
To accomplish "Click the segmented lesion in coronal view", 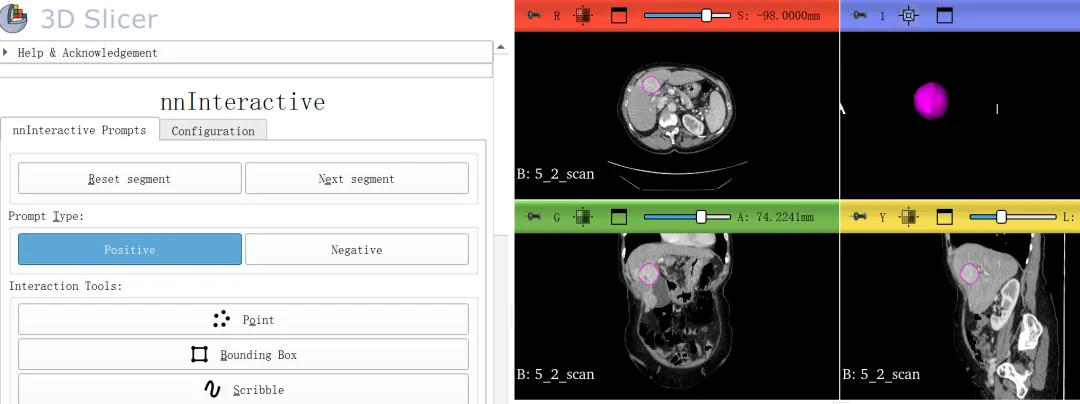I will coord(648,274).
